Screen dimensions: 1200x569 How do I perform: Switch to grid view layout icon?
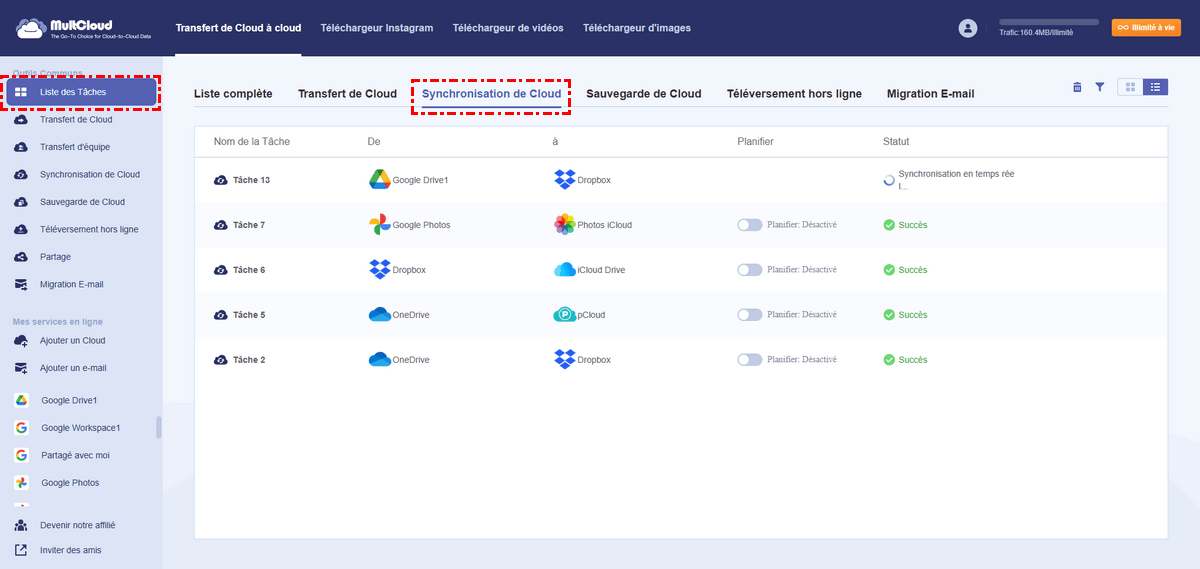1130,87
